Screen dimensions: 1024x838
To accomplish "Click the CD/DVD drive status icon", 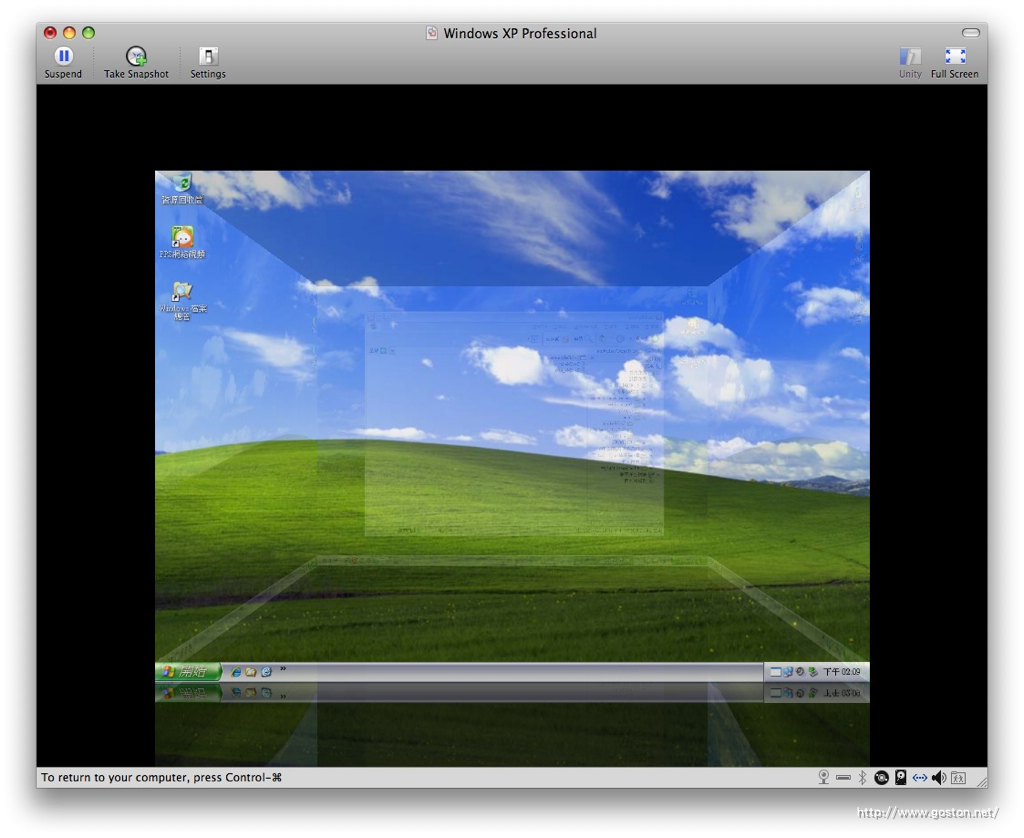I will [x=881, y=777].
